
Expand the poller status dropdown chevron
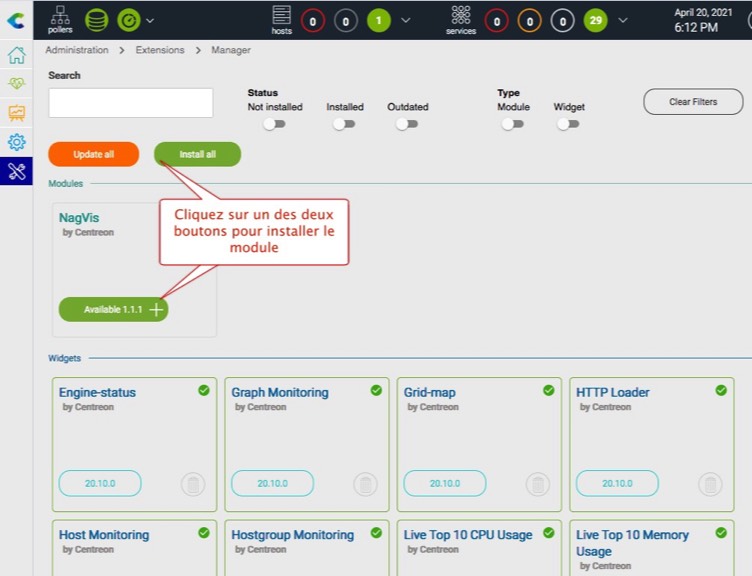click(x=150, y=20)
